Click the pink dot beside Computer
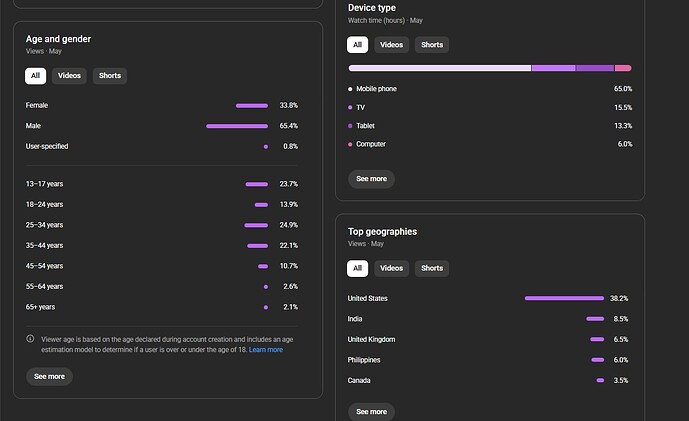The height and width of the screenshot is (421, 689). (350, 144)
